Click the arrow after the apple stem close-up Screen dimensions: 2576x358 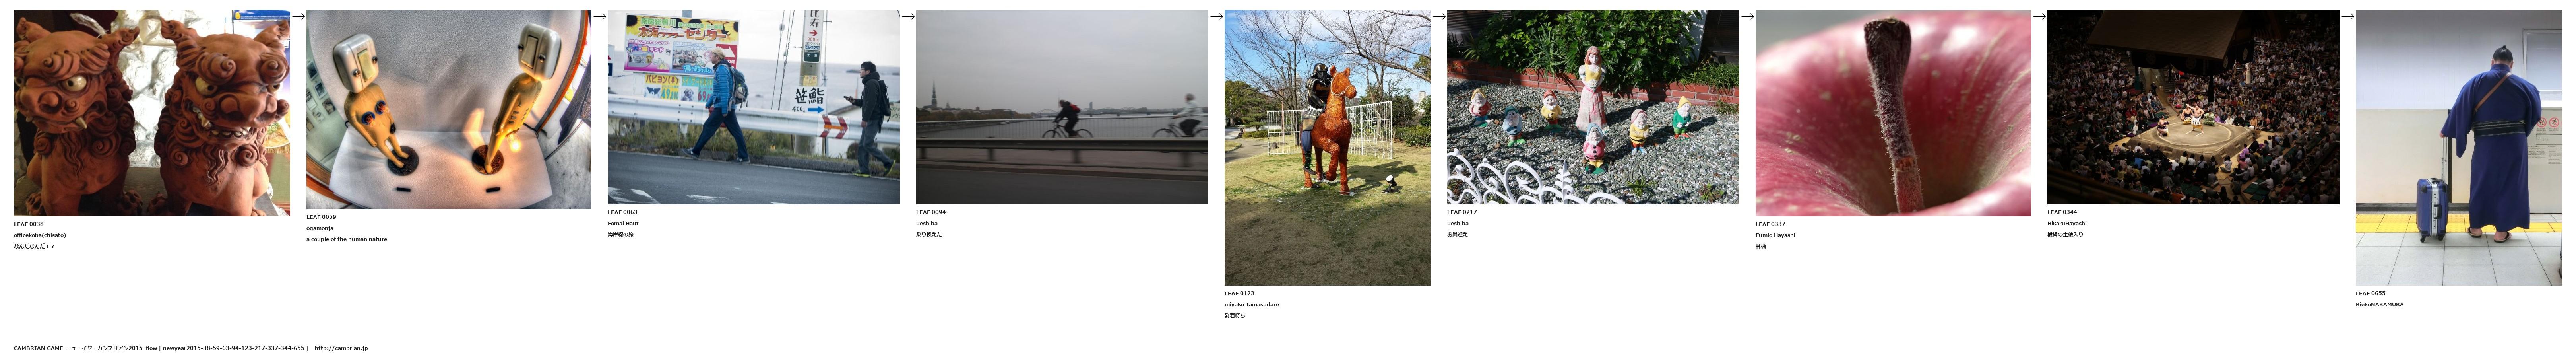[x=2039, y=16]
